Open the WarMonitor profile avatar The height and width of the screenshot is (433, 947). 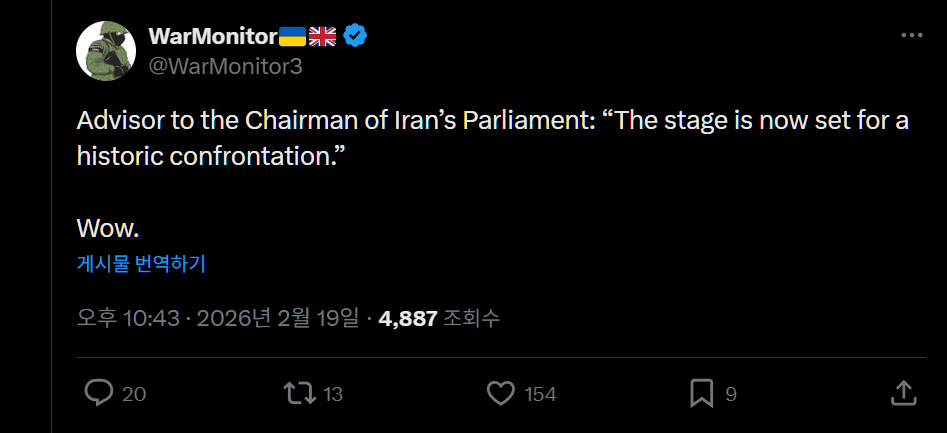point(106,50)
